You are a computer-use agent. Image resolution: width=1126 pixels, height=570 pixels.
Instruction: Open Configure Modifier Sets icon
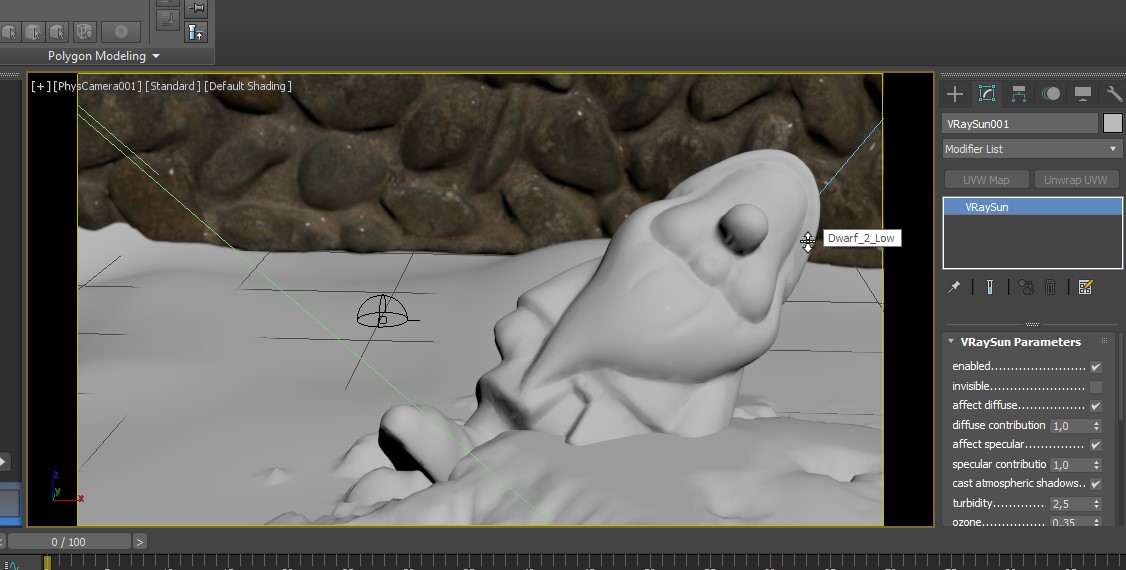click(1086, 287)
